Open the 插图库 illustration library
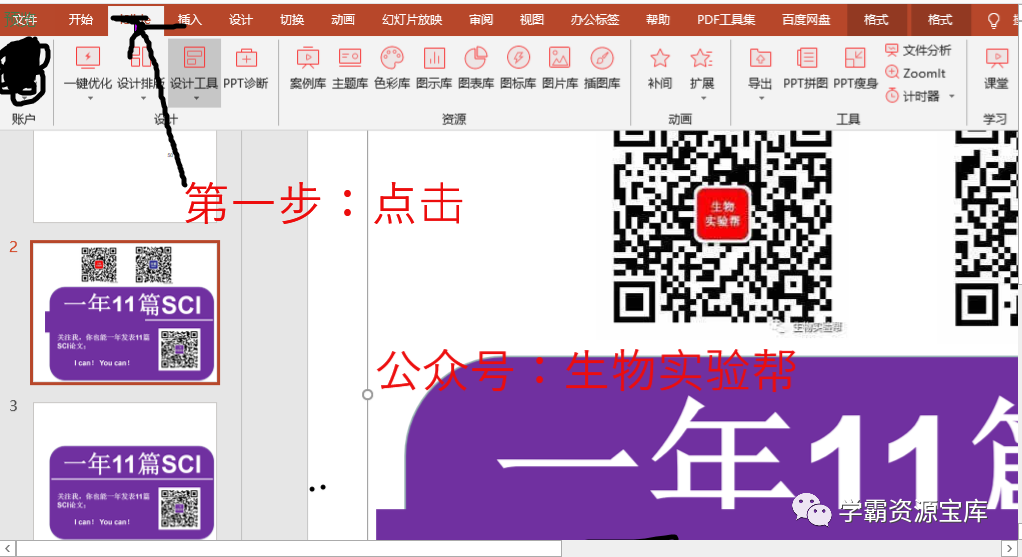Viewport: 1022px width, 557px height. pyautogui.click(x=602, y=68)
